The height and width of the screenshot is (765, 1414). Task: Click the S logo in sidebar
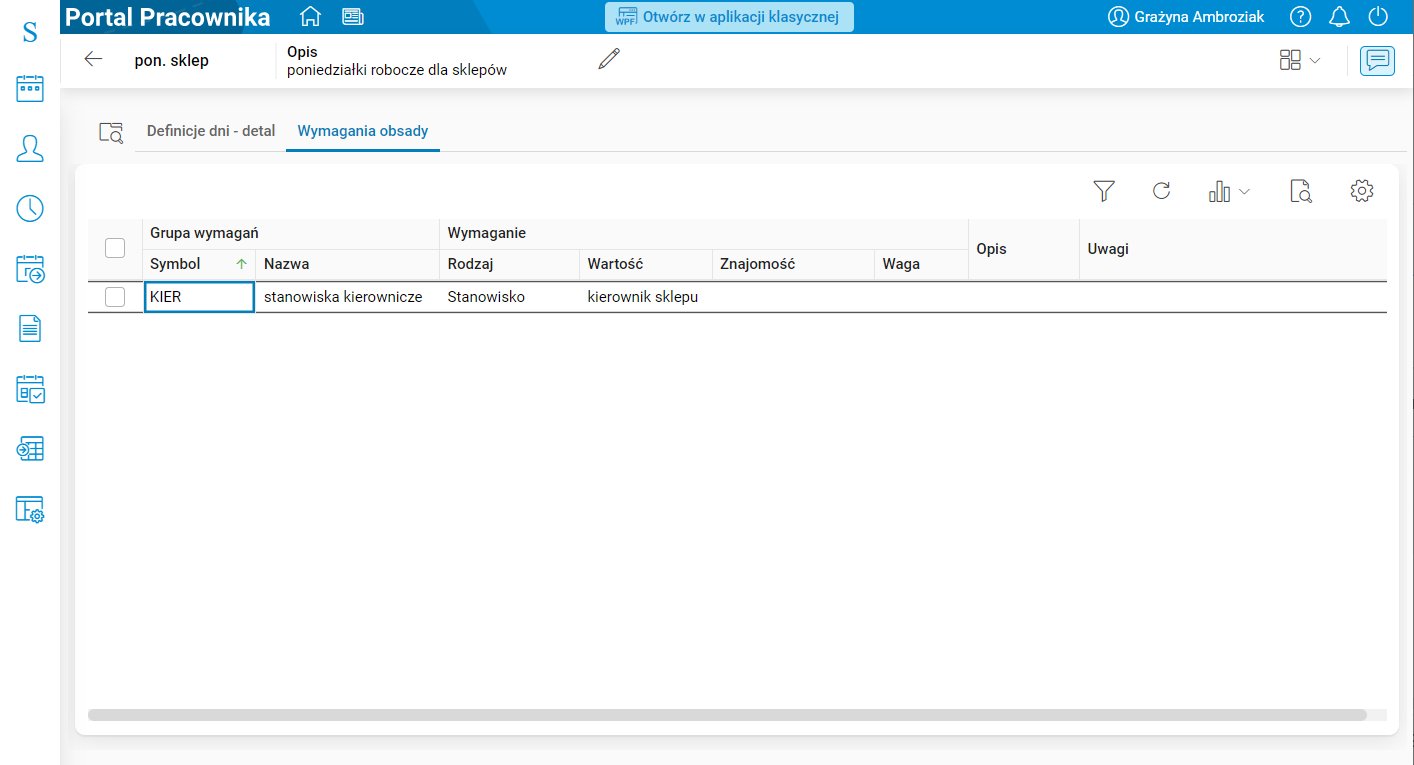coord(30,32)
